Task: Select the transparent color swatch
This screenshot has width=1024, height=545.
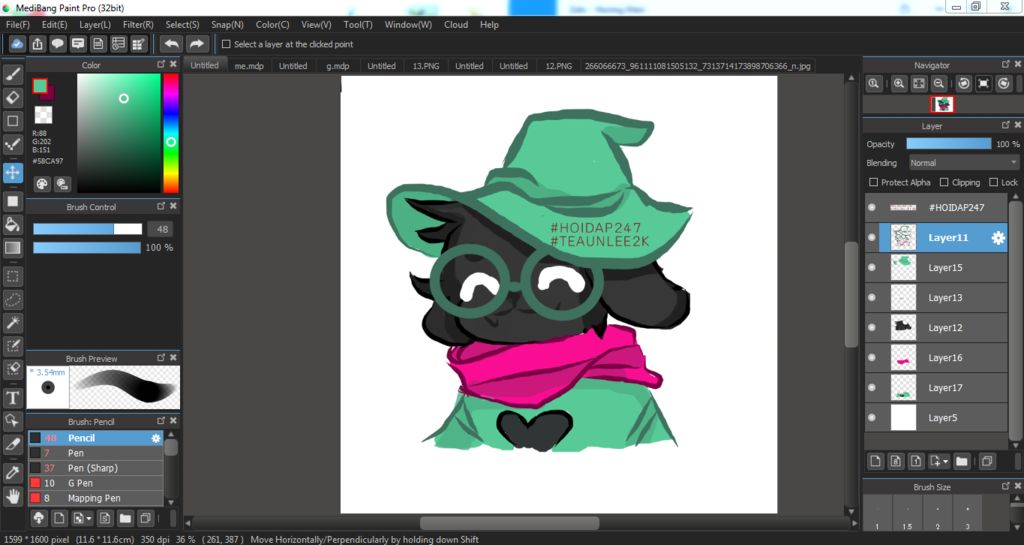Action: click(43, 115)
